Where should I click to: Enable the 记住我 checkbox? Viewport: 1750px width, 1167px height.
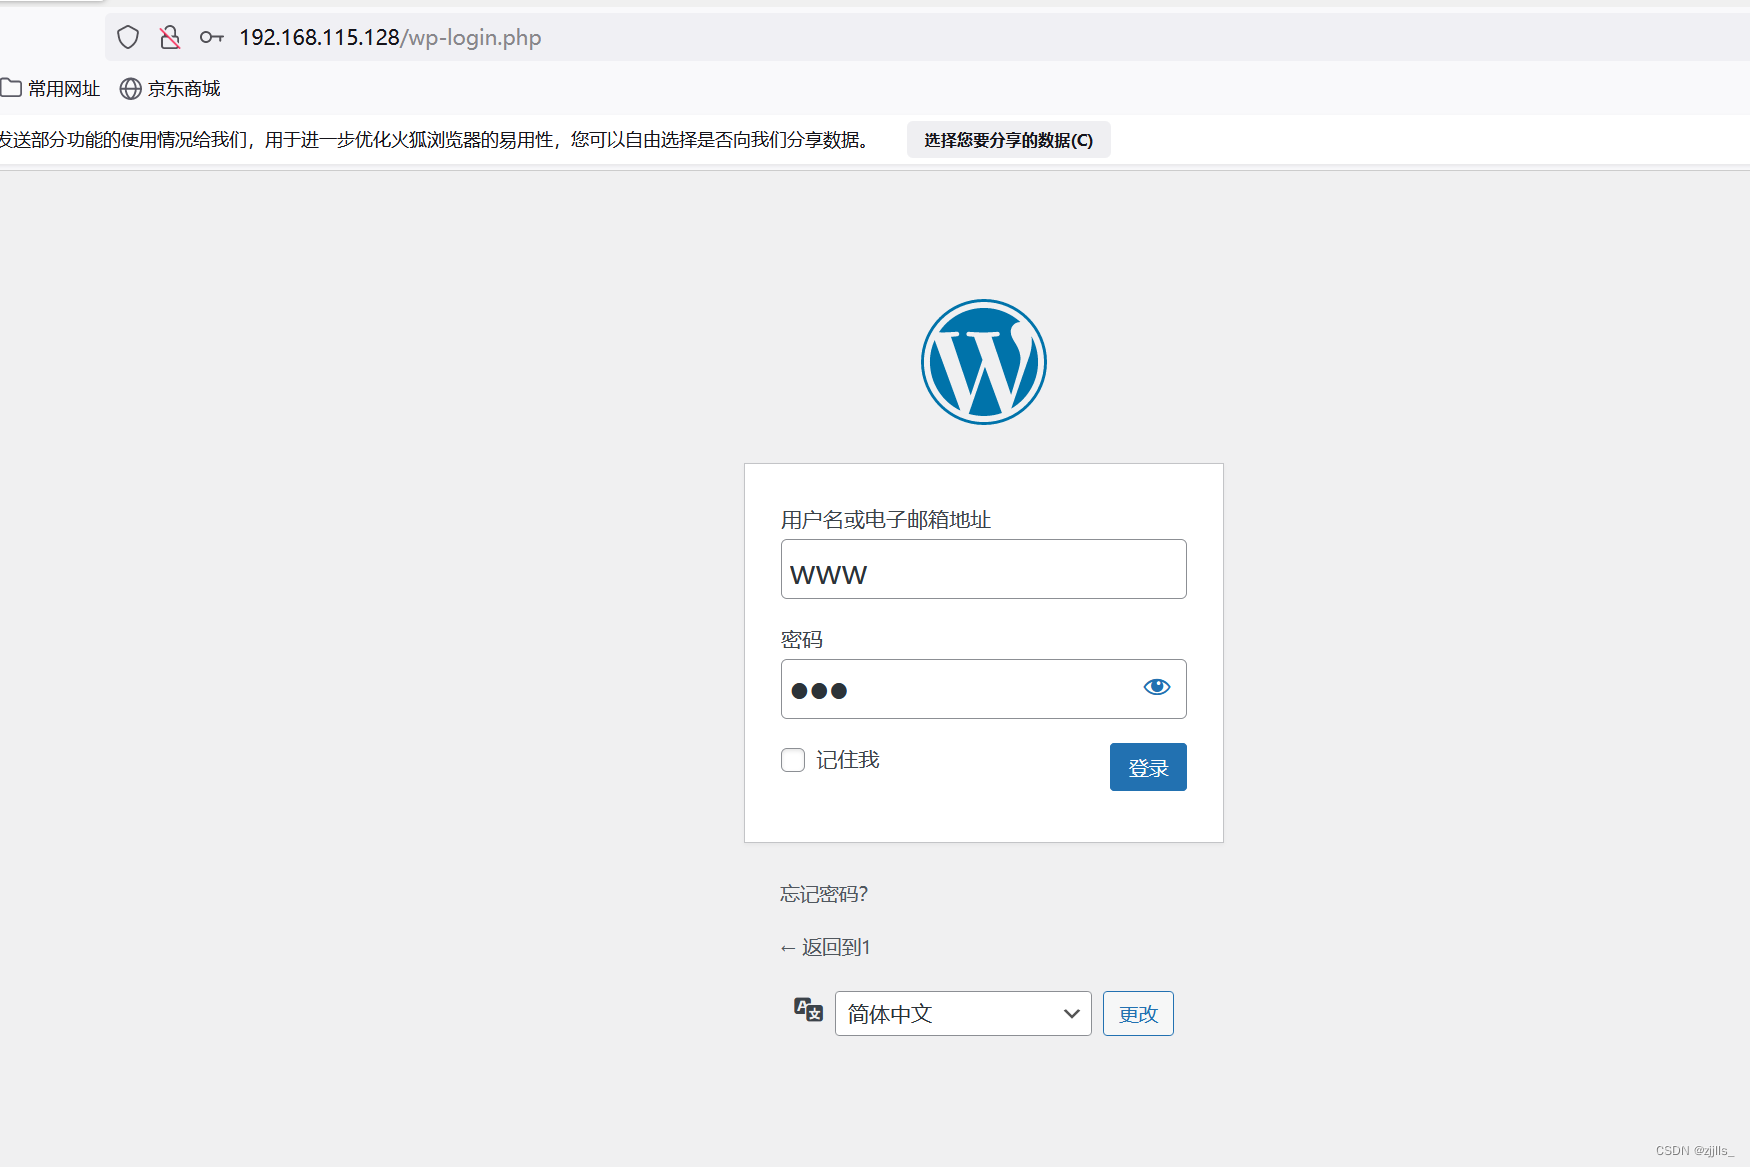(x=792, y=760)
